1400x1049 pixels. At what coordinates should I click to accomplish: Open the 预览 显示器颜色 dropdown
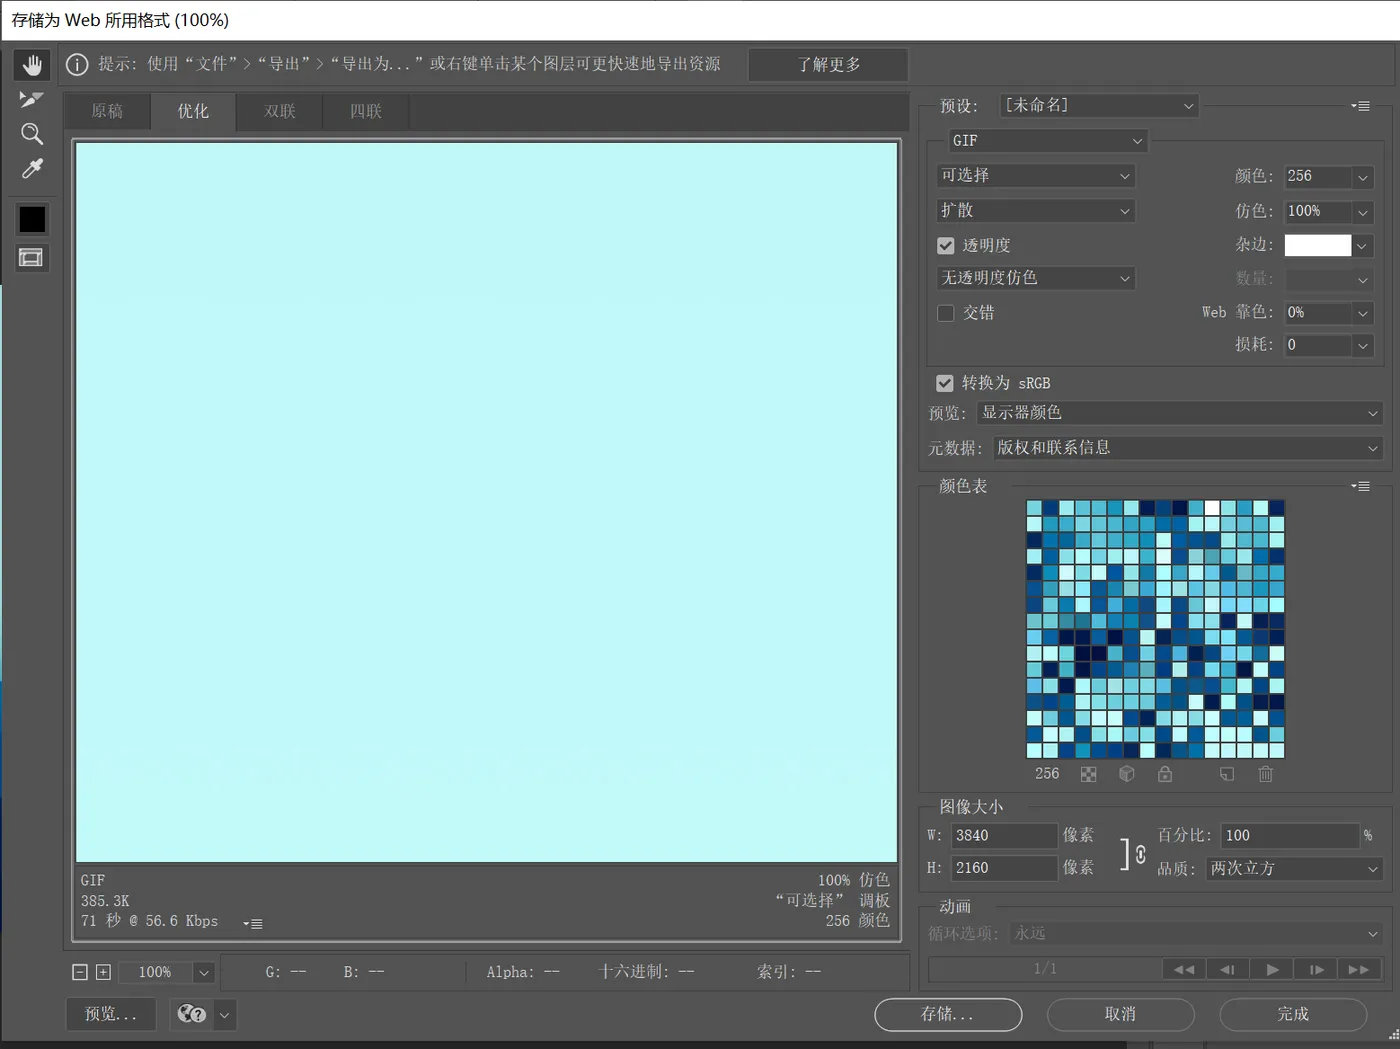point(1179,413)
